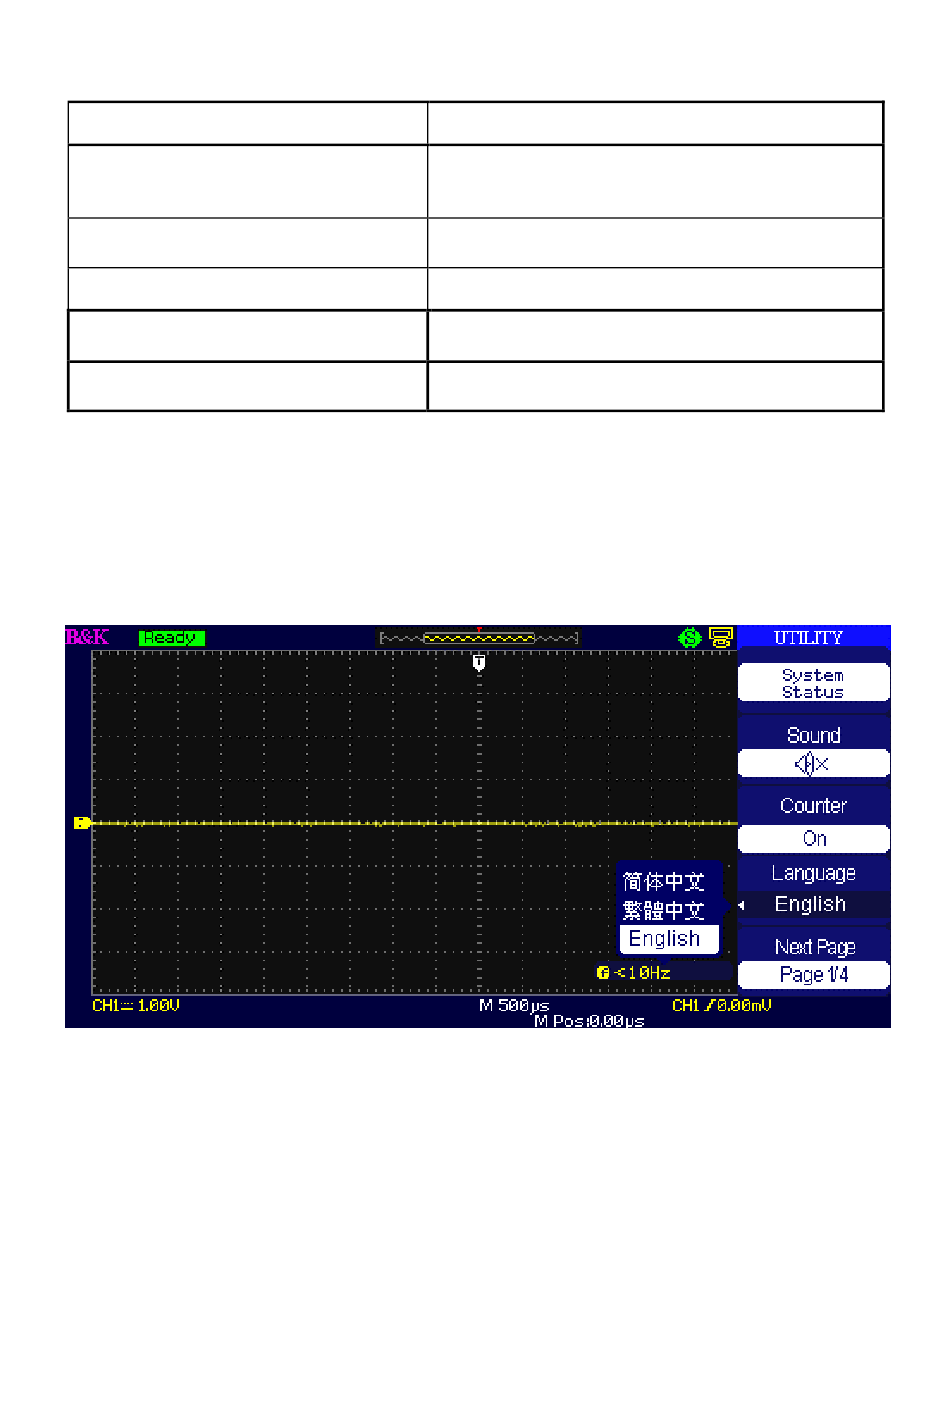Viewport: 950px width, 1425px height.
Task: Click the CH1 ground level marker
Action: coord(82,823)
